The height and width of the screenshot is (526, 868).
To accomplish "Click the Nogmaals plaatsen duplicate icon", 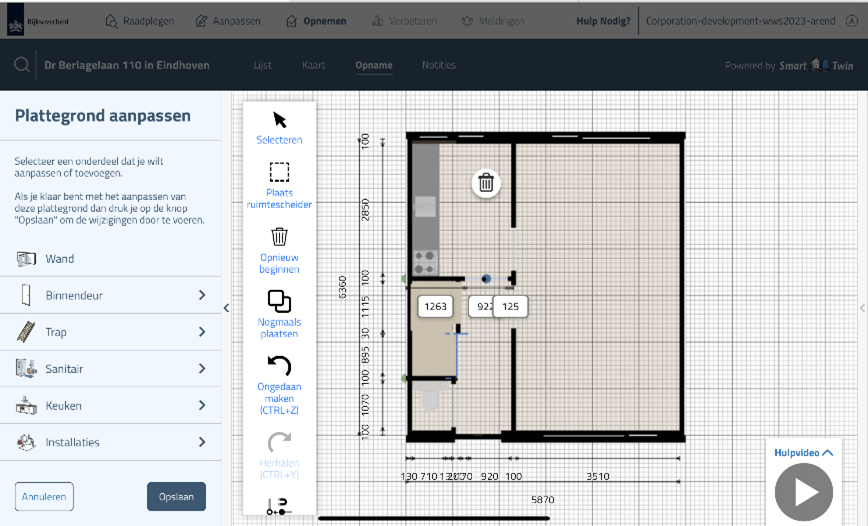I will 279,301.
